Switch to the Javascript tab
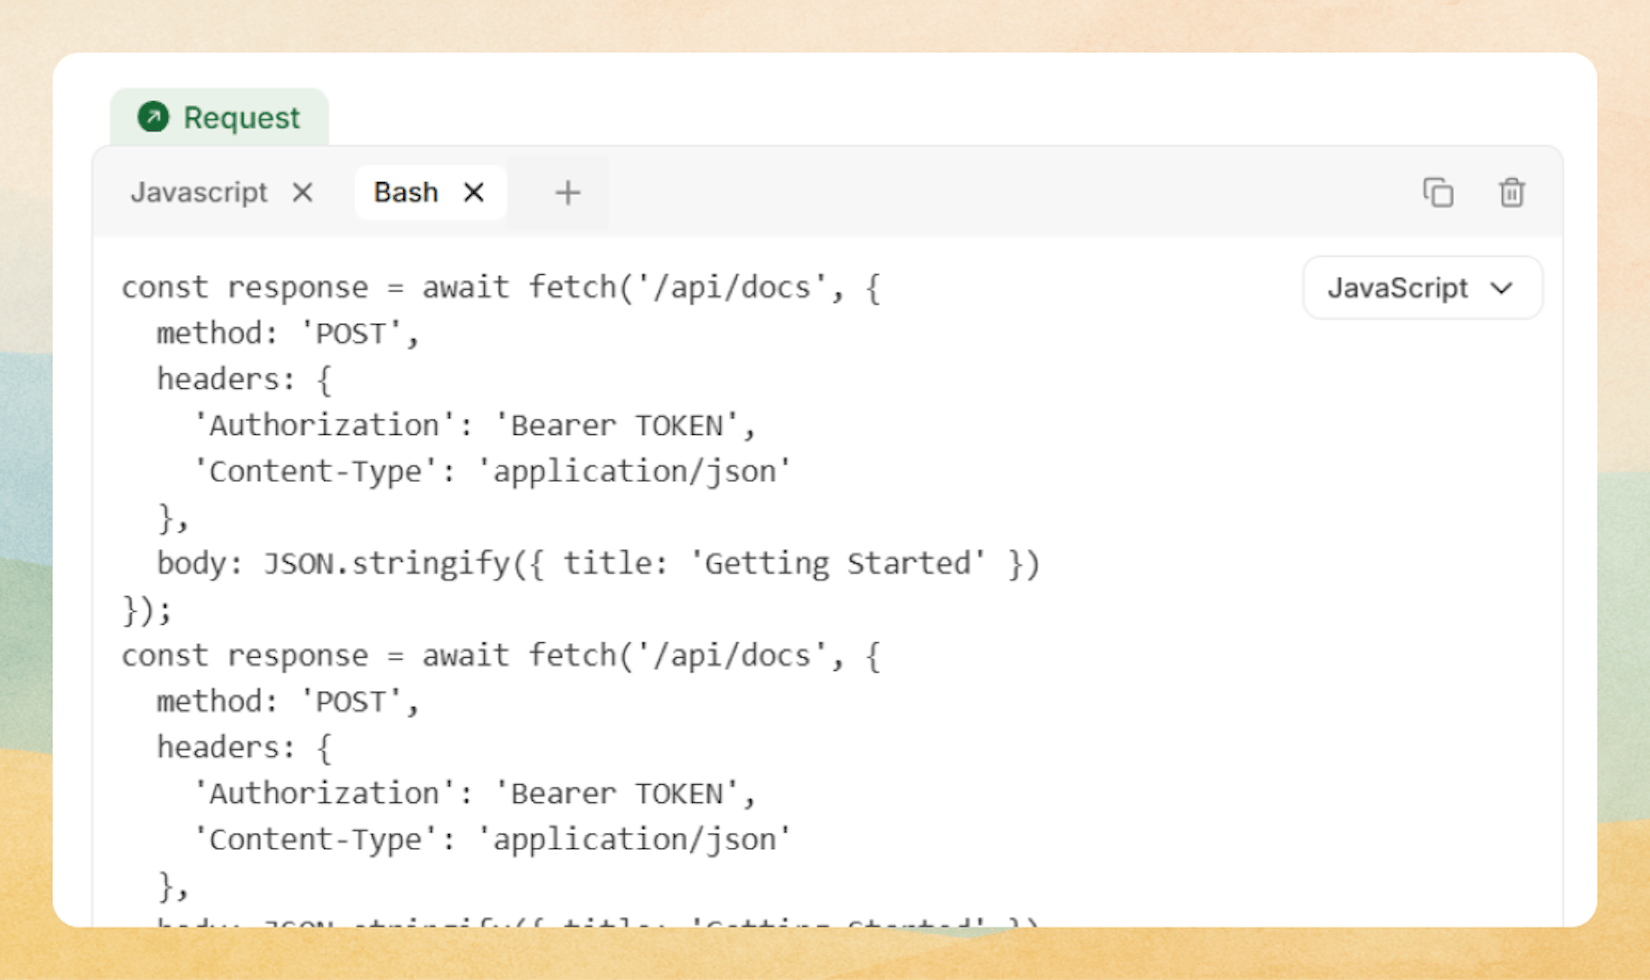Screen dimensions: 1650x980 199,192
